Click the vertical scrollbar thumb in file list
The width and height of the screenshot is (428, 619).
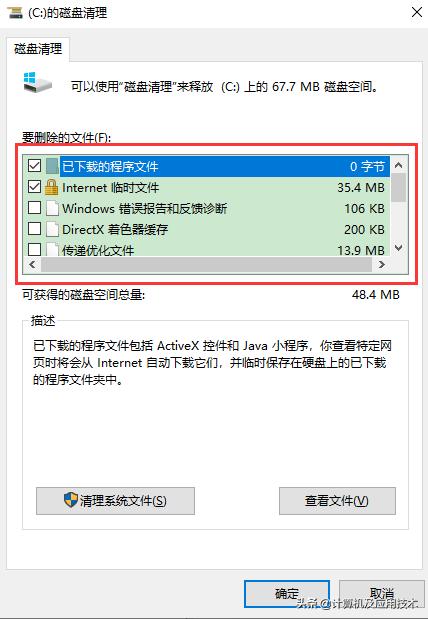[x=399, y=188]
